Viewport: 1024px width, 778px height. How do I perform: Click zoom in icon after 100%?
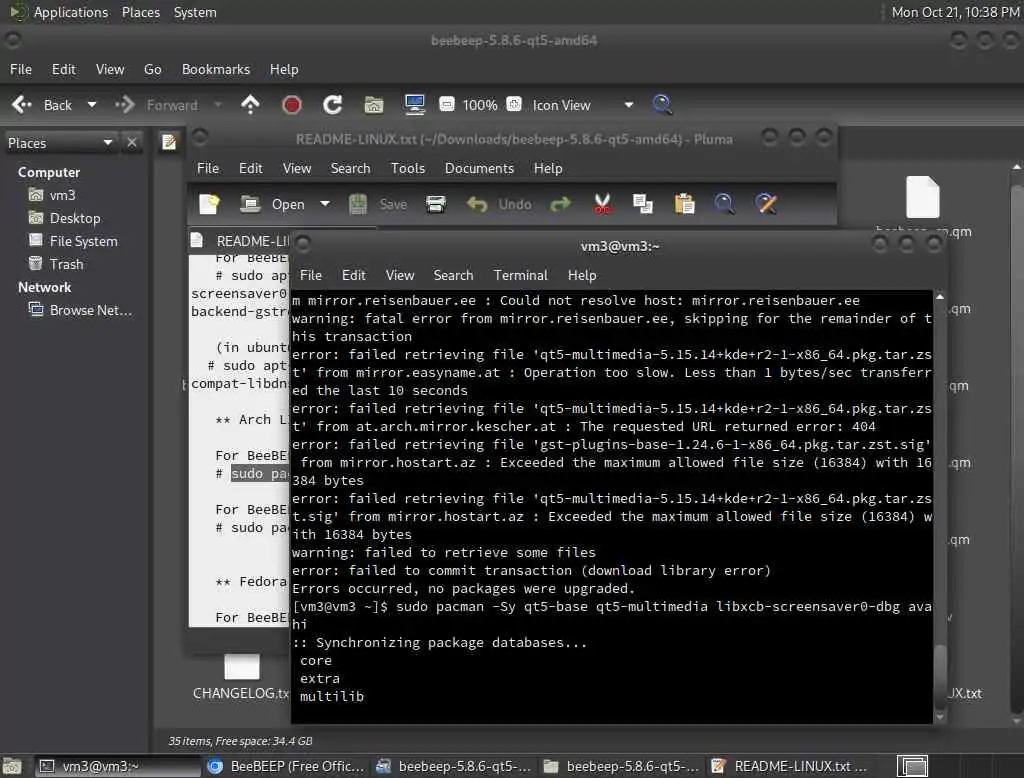pyautogui.click(x=515, y=105)
